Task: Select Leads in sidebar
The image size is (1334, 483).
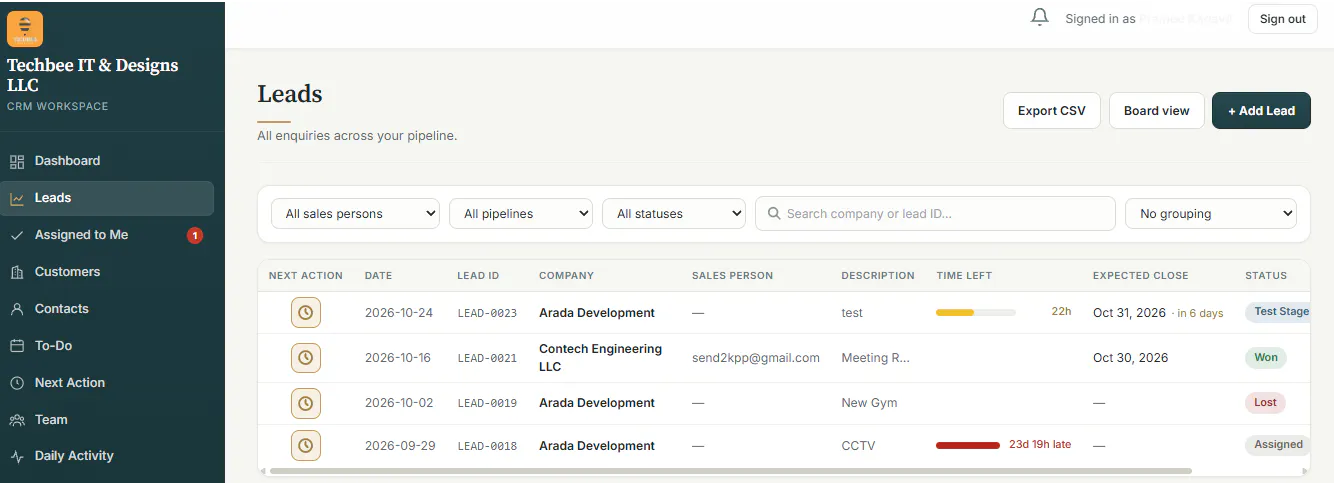Action: click(x=107, y=198)
